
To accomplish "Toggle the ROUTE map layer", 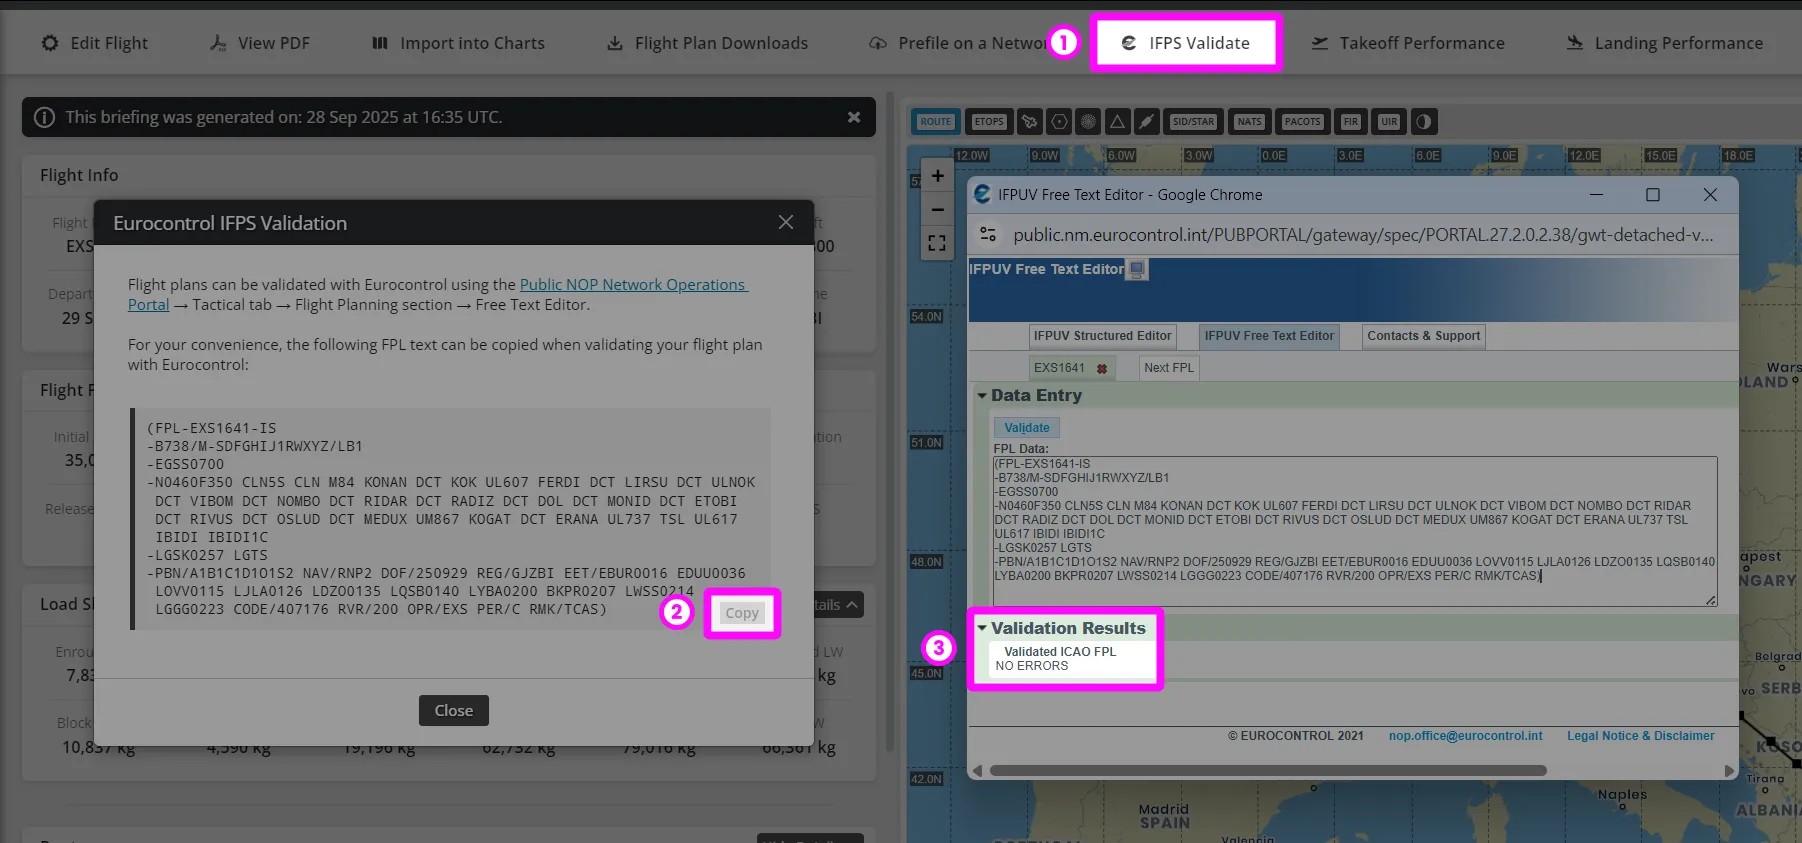I will tap(935, 122).
